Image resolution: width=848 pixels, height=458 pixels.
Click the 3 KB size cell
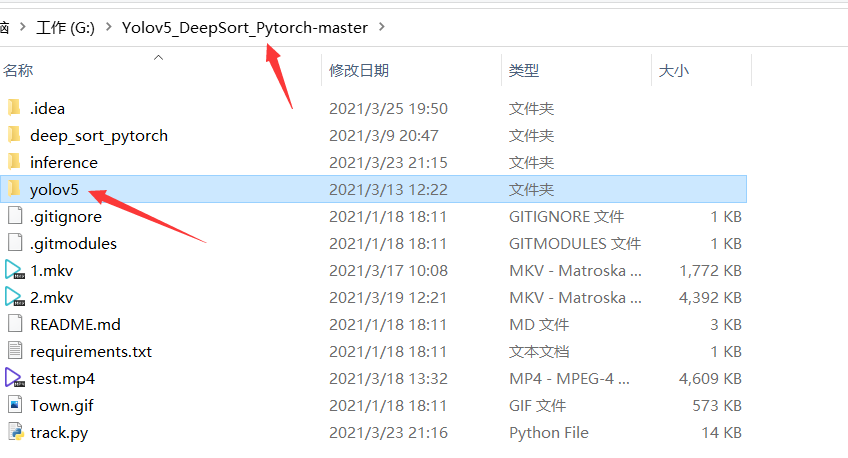726,325
